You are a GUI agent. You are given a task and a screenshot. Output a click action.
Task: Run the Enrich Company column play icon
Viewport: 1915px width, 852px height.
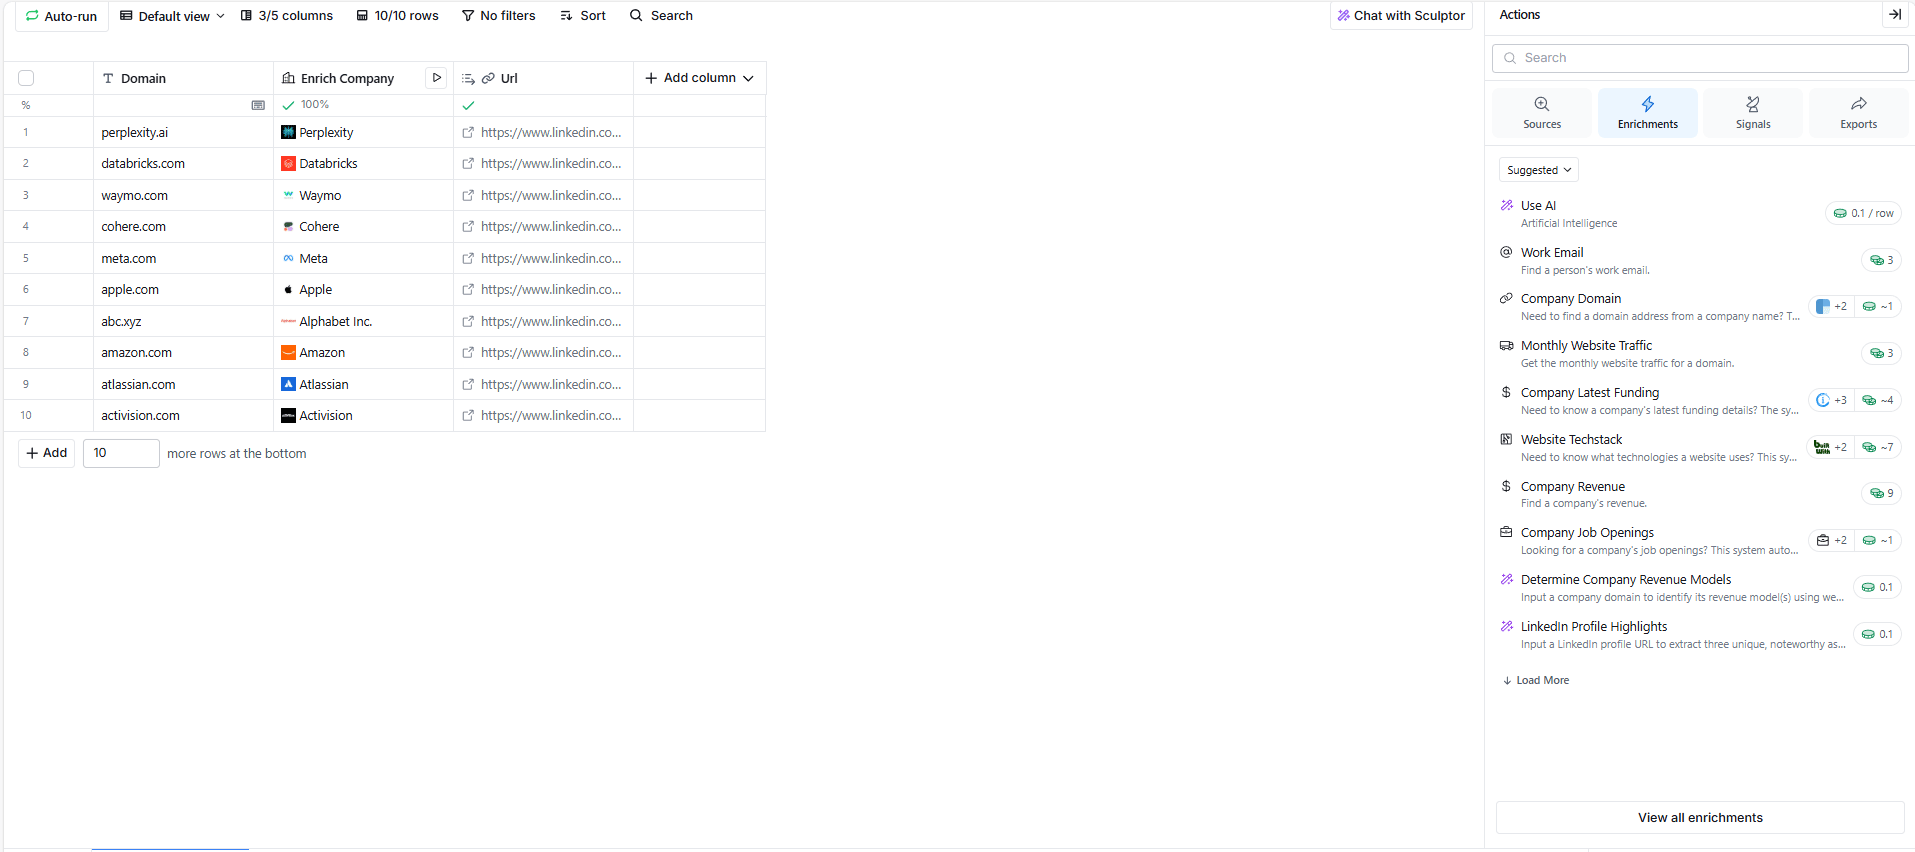point(437,78)
